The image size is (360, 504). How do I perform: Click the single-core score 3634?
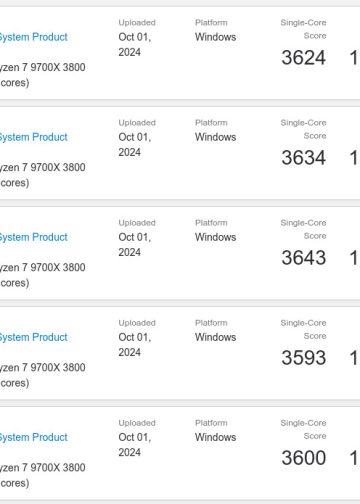coord(304,157)
